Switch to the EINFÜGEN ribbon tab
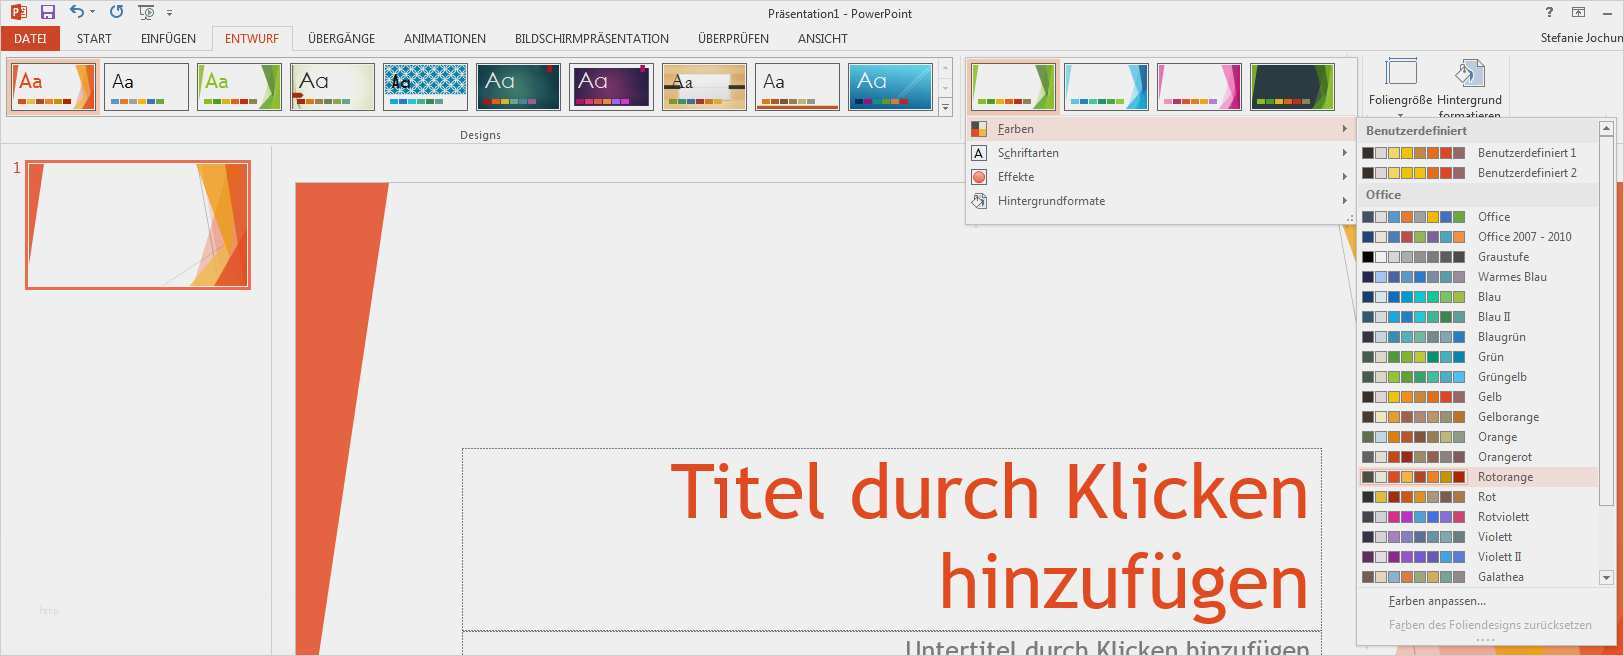Viewport: 1624px width, 656px height. pyautogui.click(x=168, y=39)
